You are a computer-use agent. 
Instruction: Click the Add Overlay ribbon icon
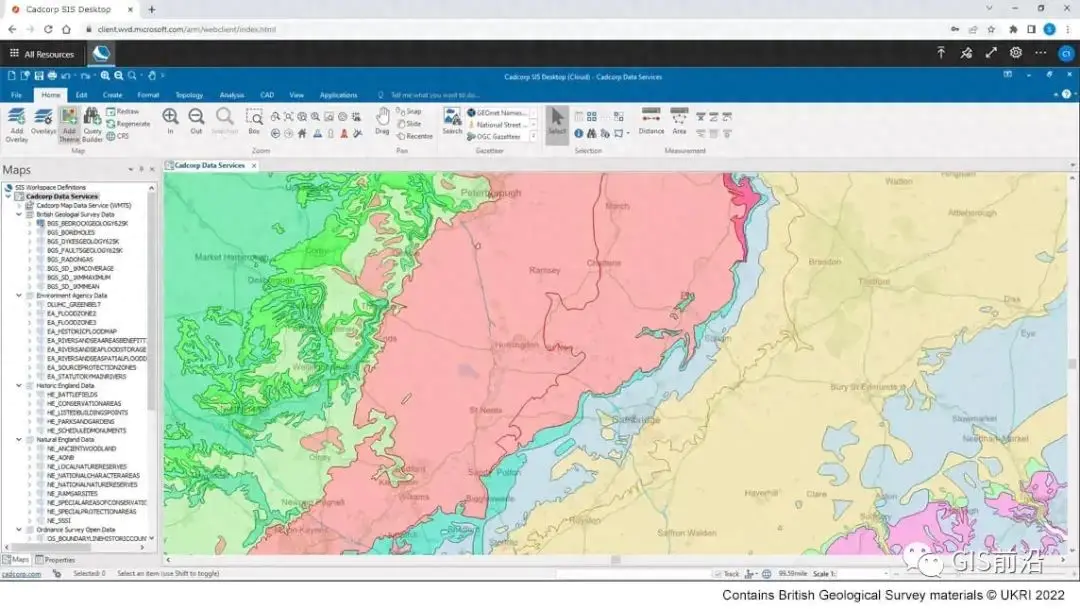click(x=16, y=120)
